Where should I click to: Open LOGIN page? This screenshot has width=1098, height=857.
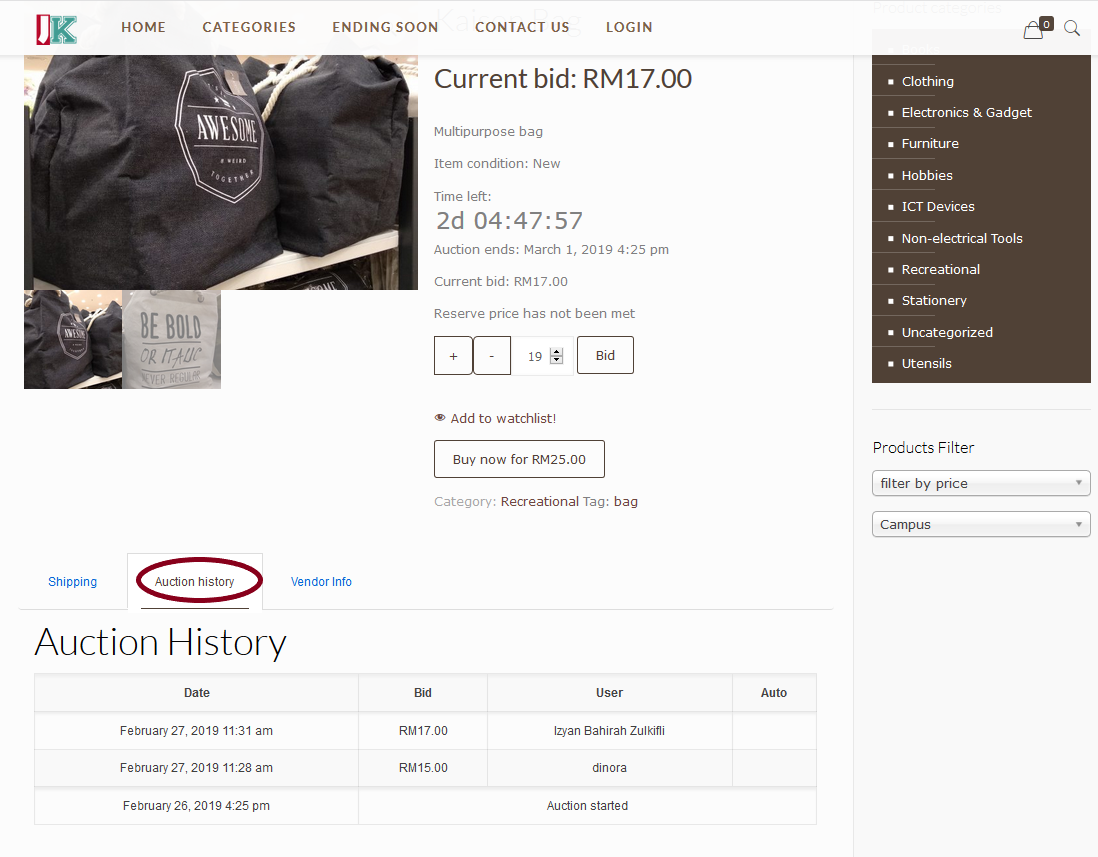tap(629, 27)
